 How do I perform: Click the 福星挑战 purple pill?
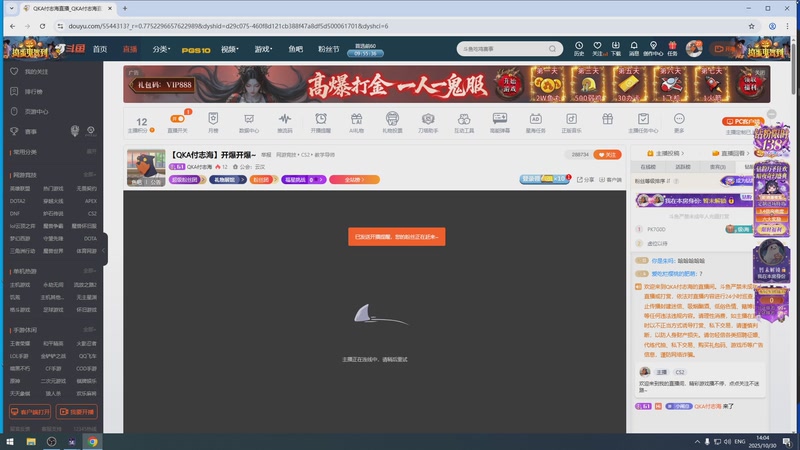click(303, 180)
